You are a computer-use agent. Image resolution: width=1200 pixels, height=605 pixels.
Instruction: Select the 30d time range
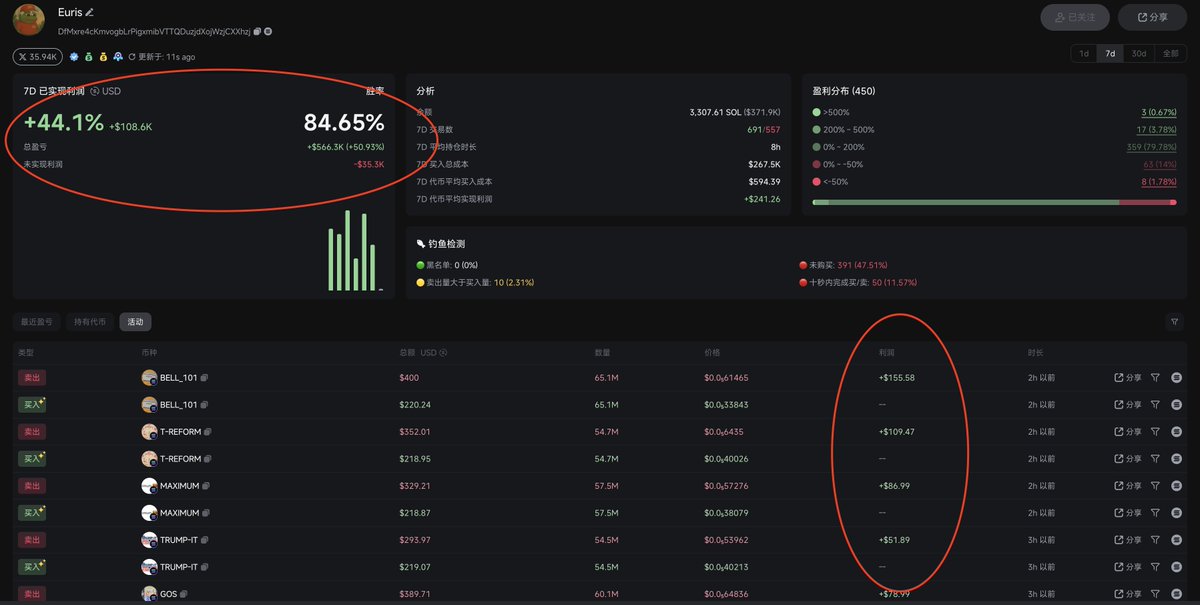pyautogui.click(x=1138, y=54)
